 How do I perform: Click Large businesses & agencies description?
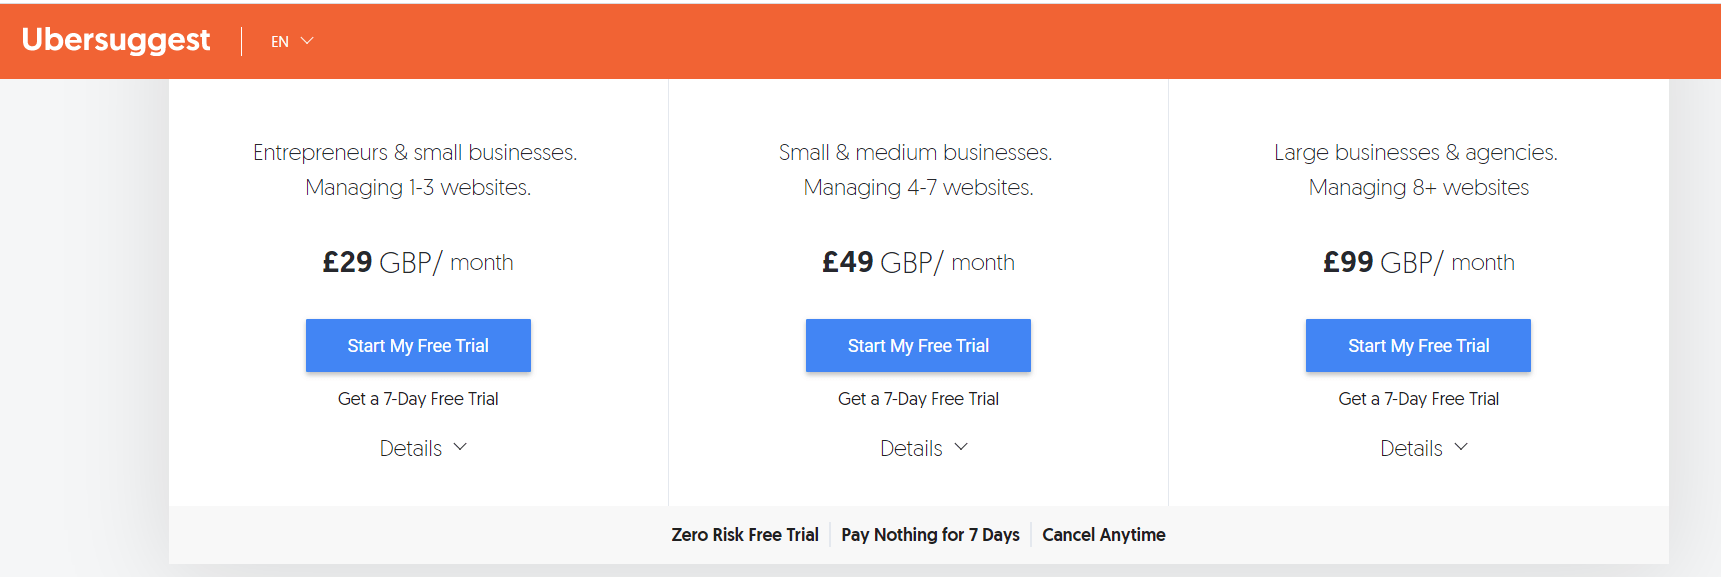point(1416,152)
